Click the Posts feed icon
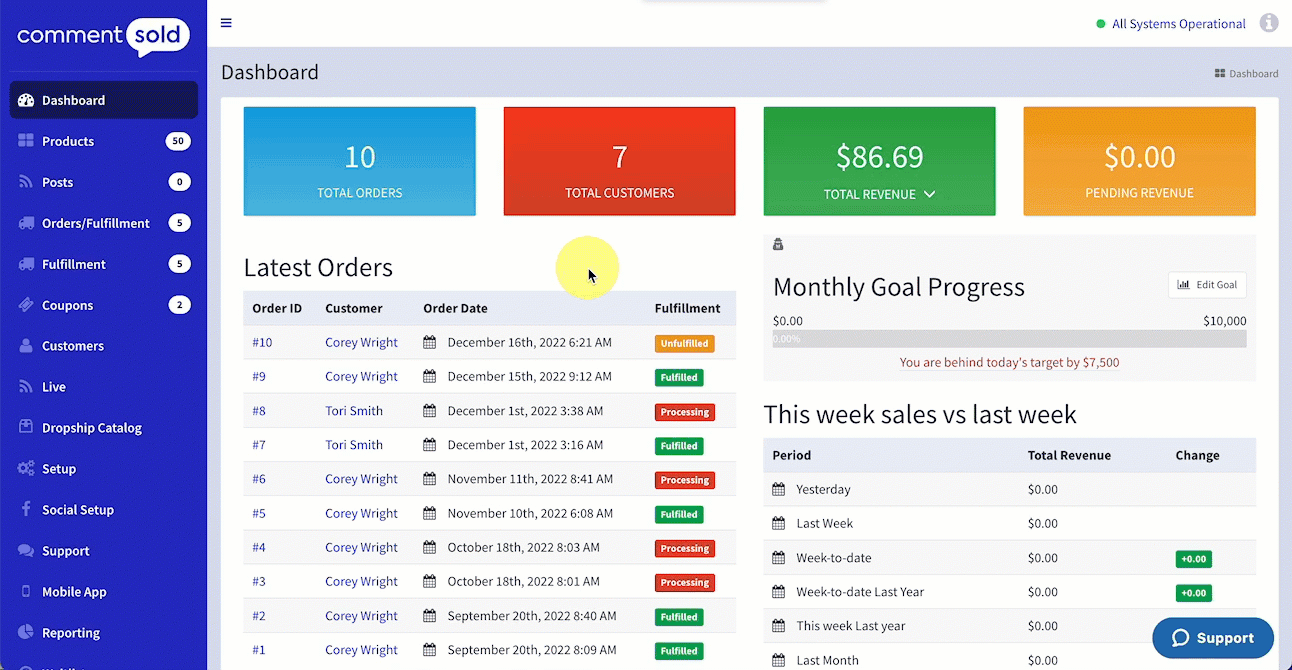This screenshot has width=1292, height=670. tap(26, 182)
